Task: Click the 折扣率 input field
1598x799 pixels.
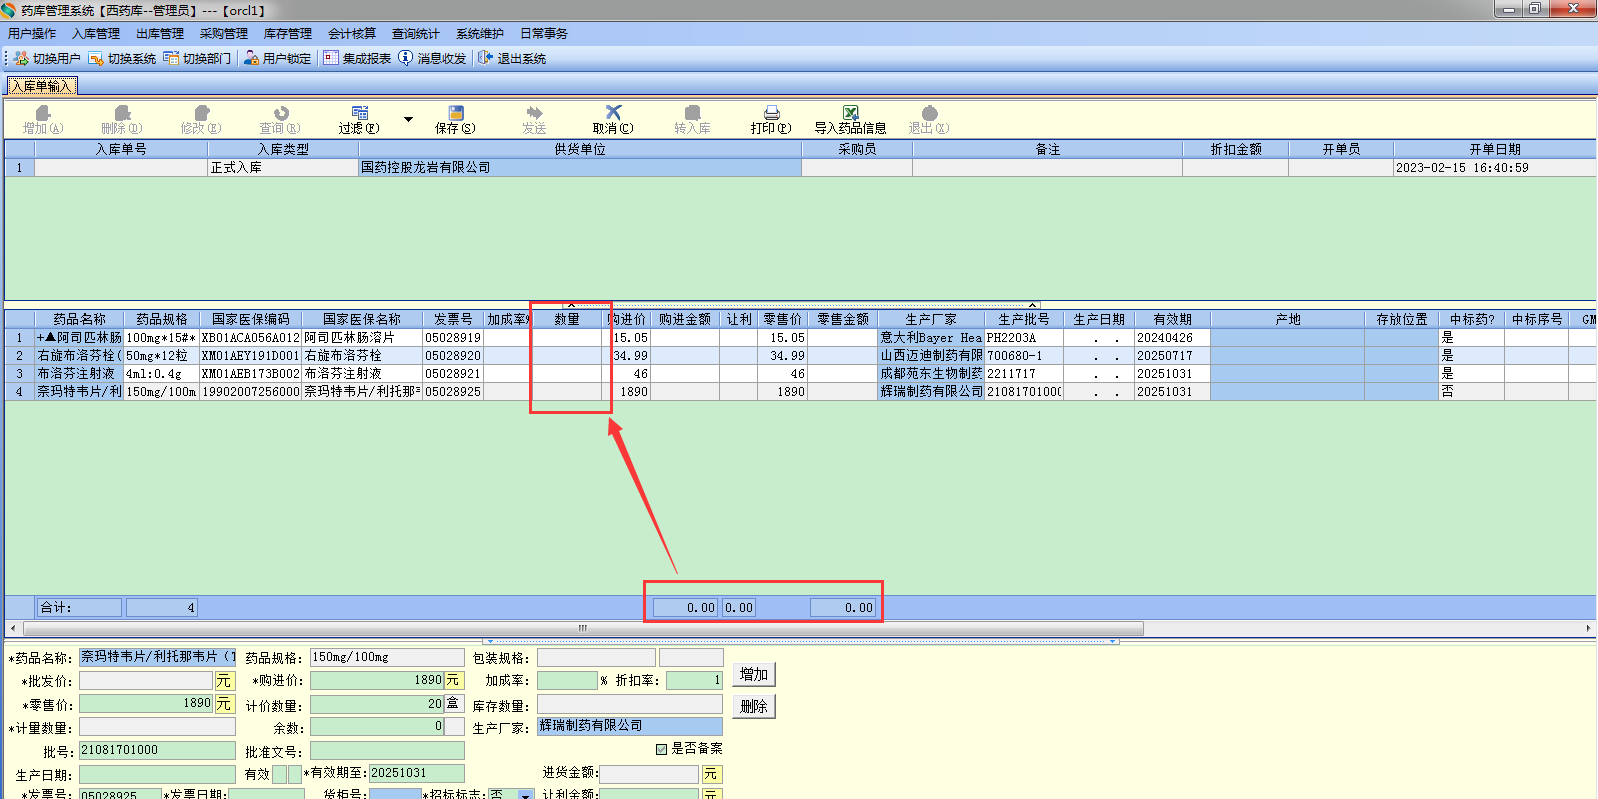Action: pos(694,681)
